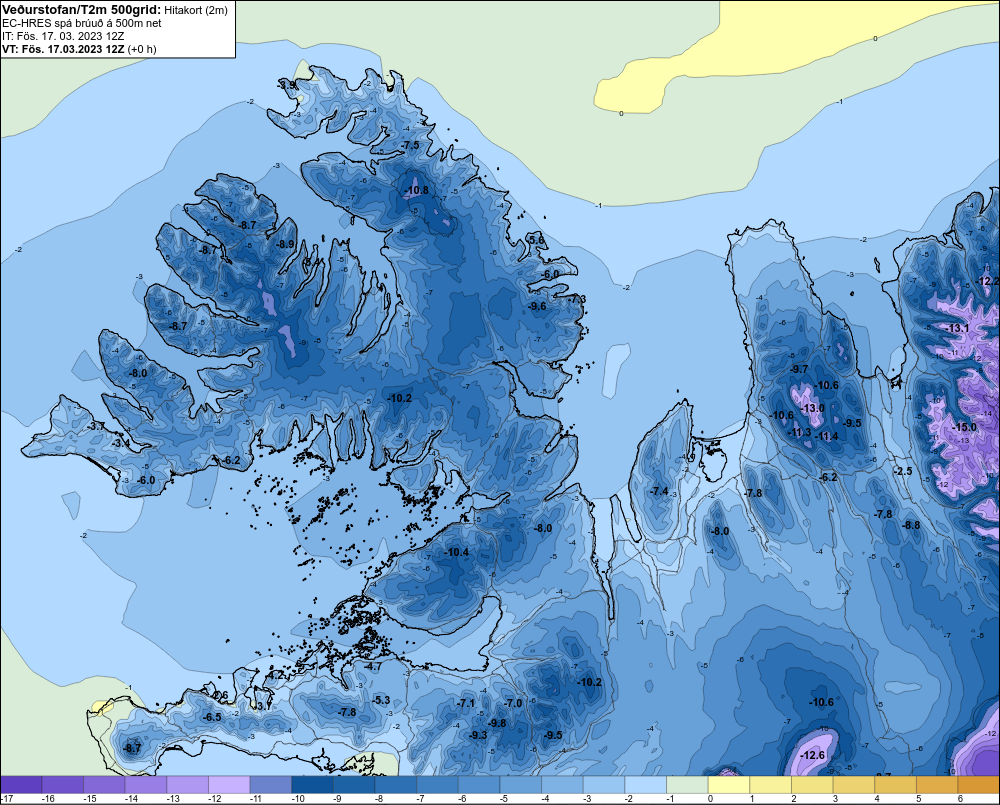
Task: Click the 'IT: Fös. 17. 03. 2023 12Z' line
Action: [63, 36]
